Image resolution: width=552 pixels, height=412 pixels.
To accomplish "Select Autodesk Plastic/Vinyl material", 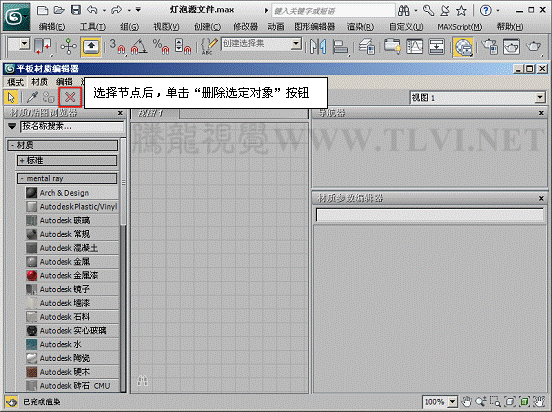I will 72,207.
